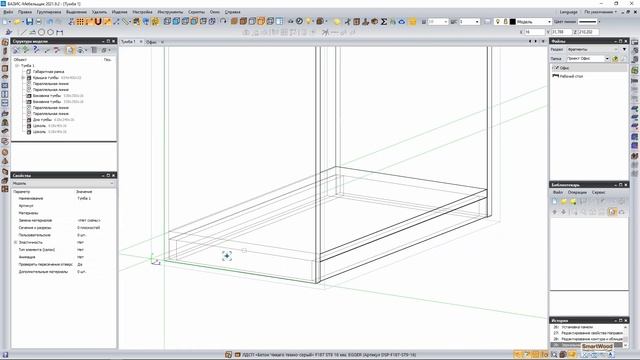Click the new document icon in toolbar
This screenshot has height=360, width=640.
tap(5, 21)
